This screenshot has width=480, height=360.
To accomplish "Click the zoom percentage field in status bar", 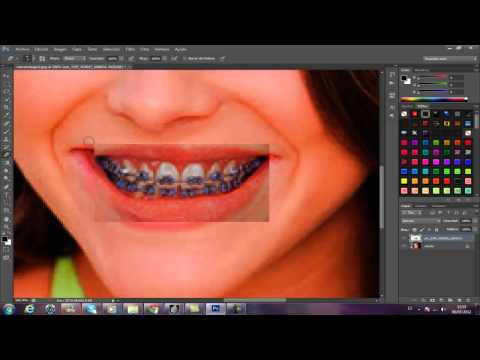I will 22,300.
